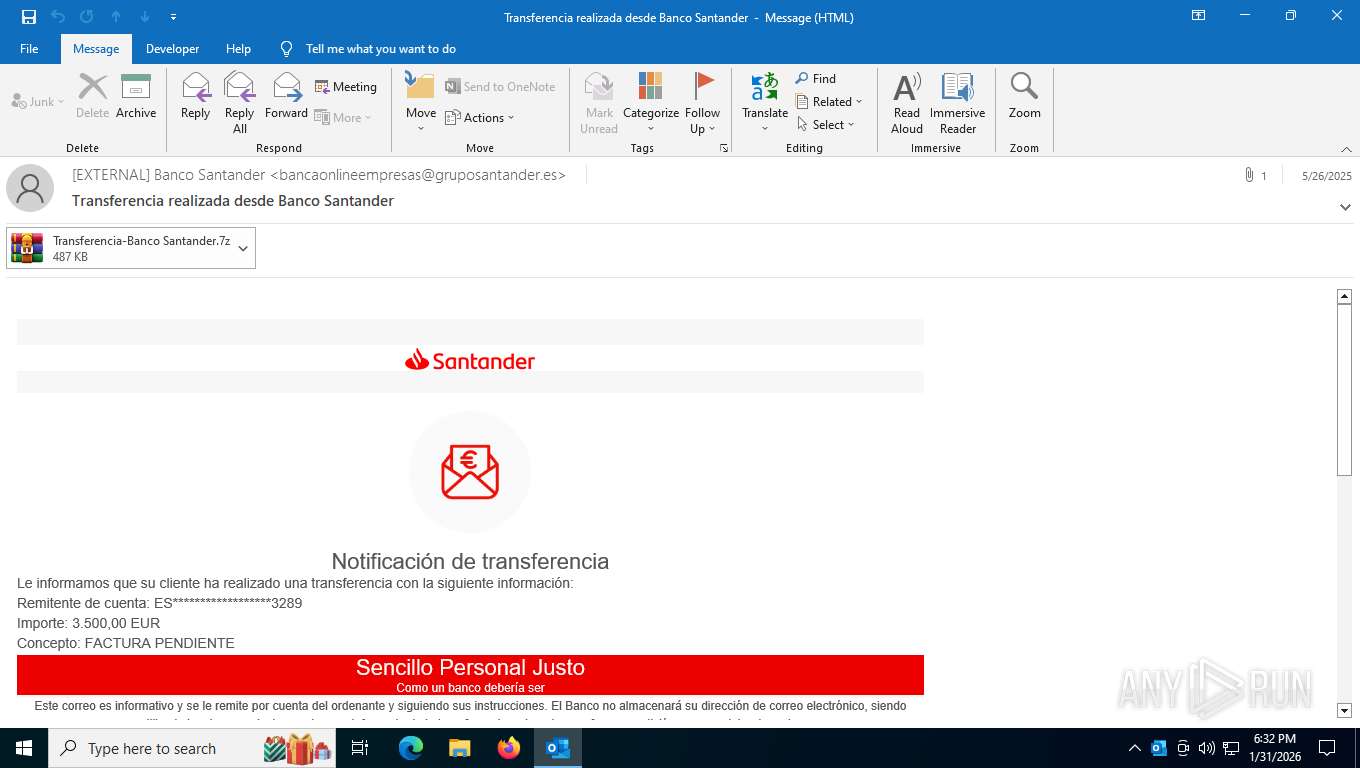The image size is (1360, 768).
Task: Archive this message
Action: coord(136,98)
